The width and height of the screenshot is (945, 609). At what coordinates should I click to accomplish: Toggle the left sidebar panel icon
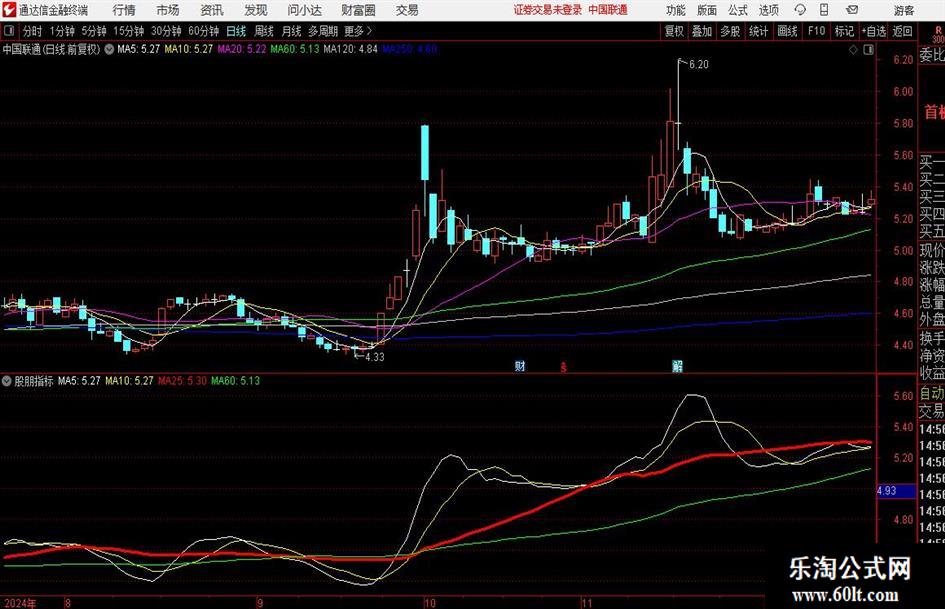tap(8, 31)
